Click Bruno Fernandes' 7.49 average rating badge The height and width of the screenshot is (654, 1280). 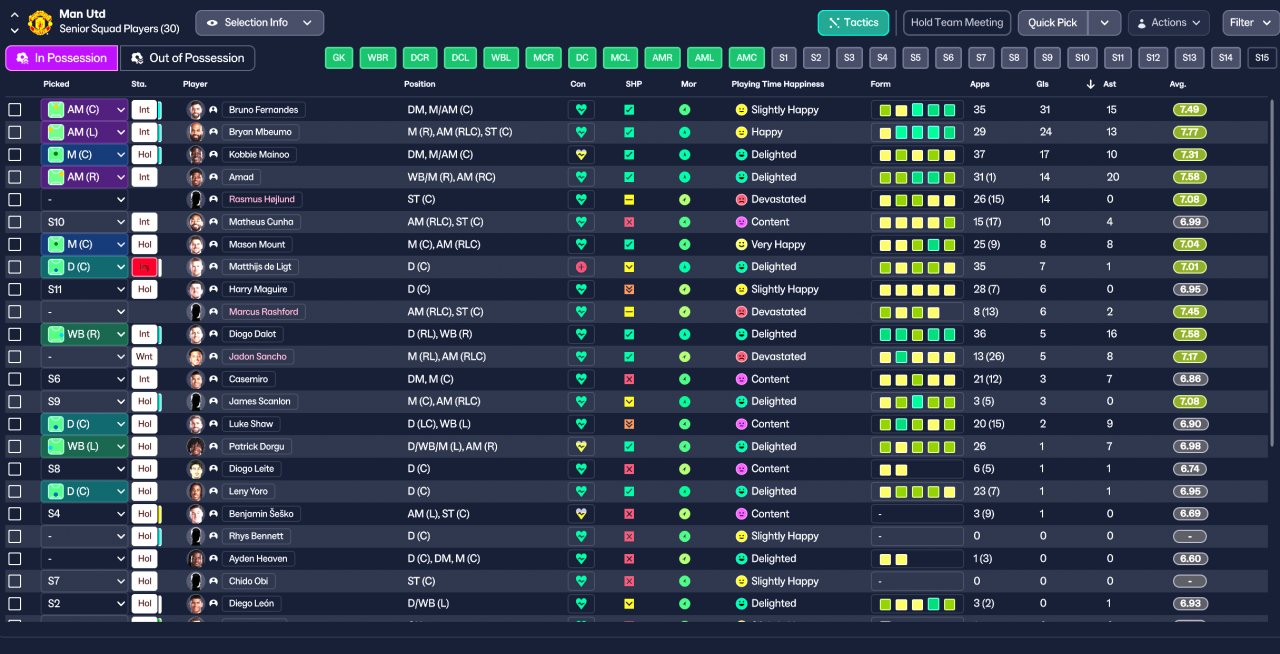click(x=1190, y=110)
